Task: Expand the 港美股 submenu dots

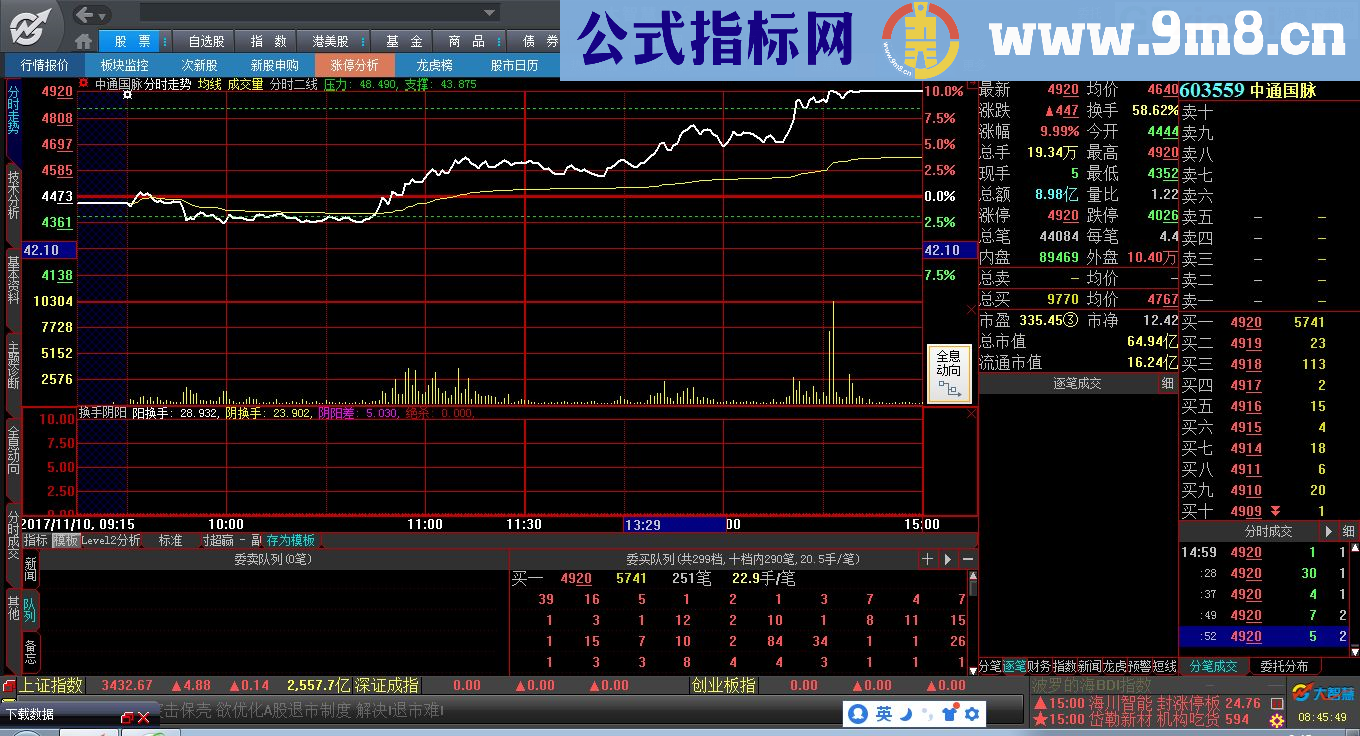Action: (362, 41)
